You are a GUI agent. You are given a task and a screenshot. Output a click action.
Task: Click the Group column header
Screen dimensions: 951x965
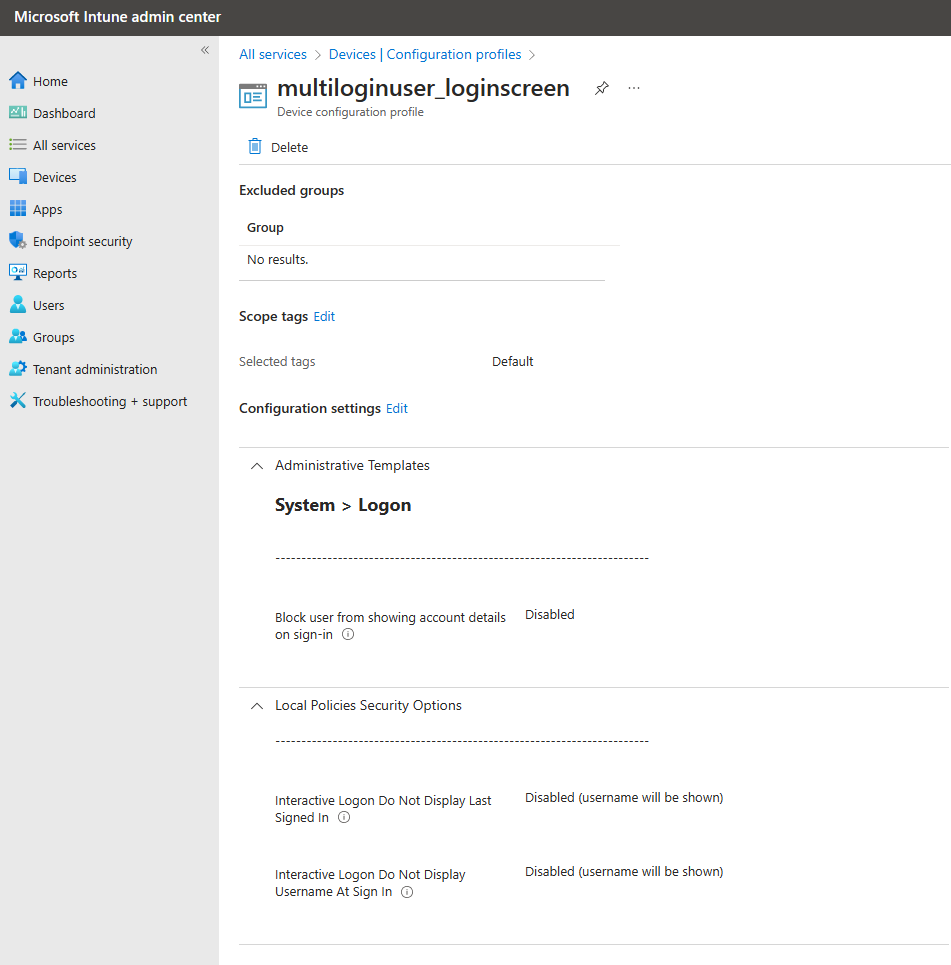coord(265,227)
